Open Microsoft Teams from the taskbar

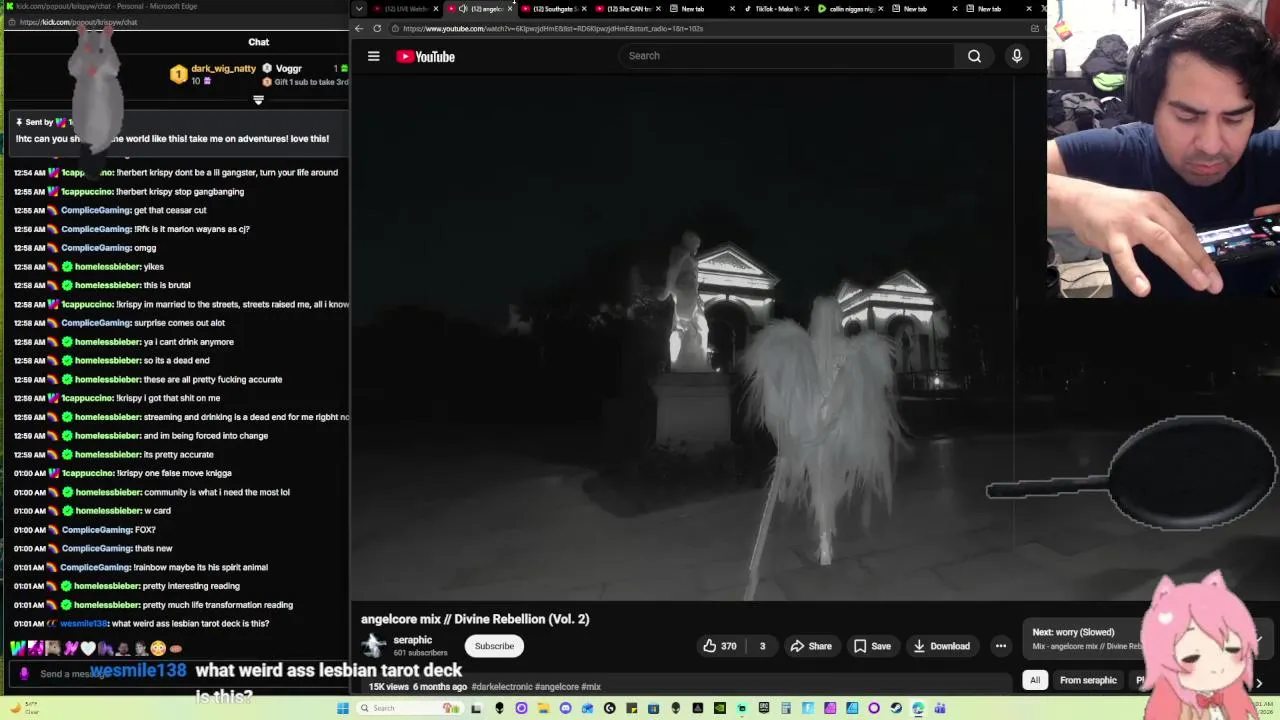tap(940, 708)
